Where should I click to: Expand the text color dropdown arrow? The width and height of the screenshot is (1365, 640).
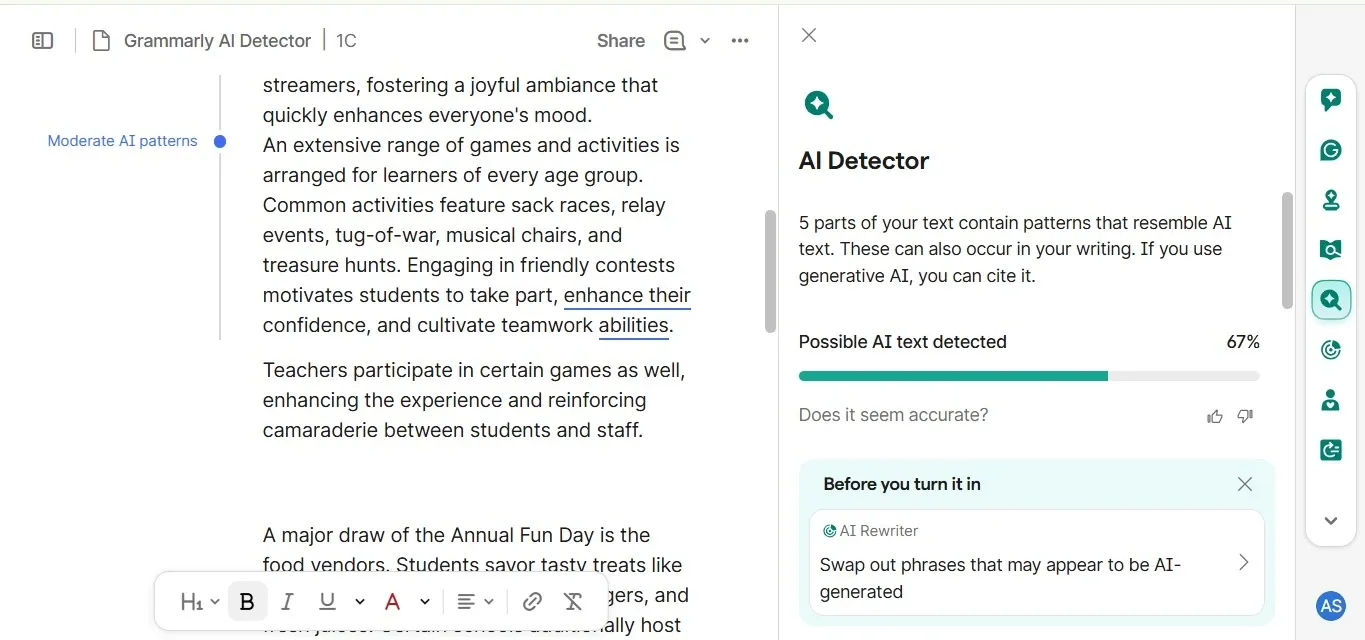click(425, 602)
